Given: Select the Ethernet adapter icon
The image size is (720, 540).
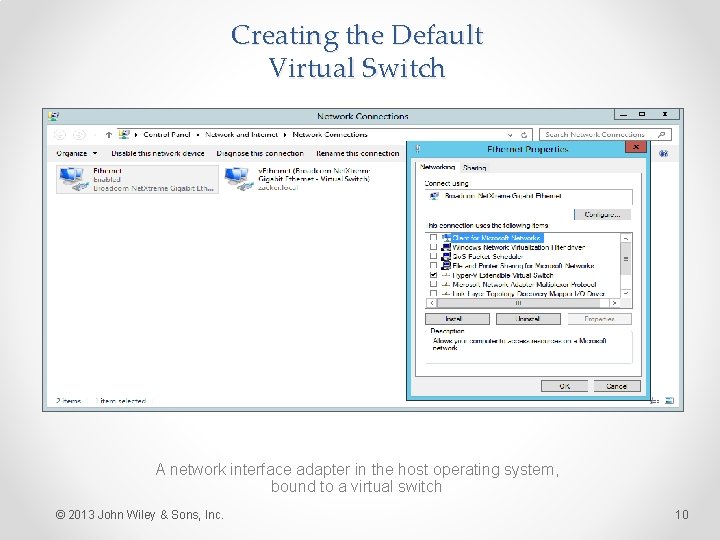Looking at the screenshot, I should pos(73,179).
